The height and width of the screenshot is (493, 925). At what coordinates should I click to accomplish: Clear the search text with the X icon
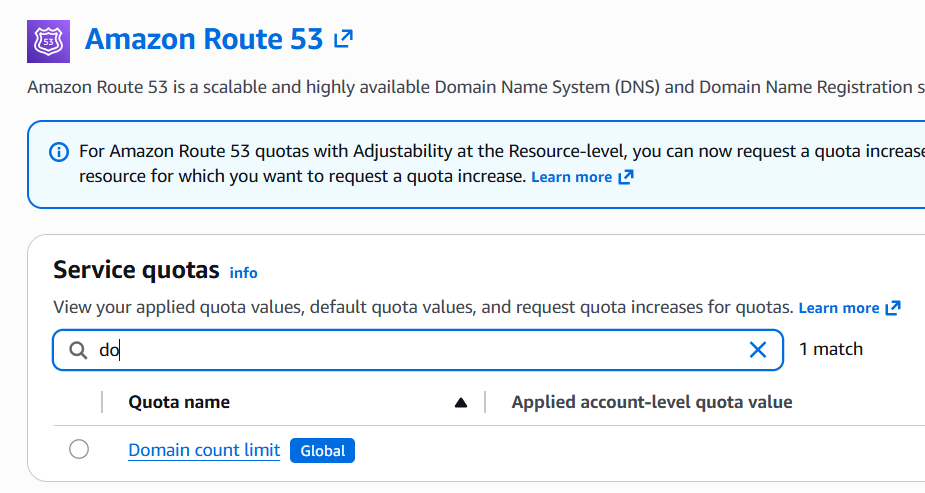(758, 350)
